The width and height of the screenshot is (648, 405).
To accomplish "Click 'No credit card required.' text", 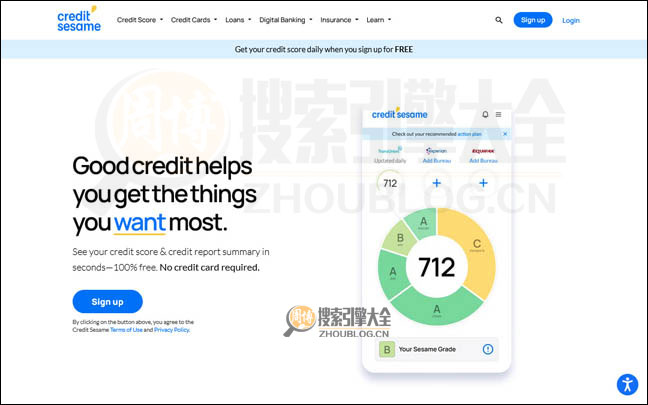I will click(210, 267).
